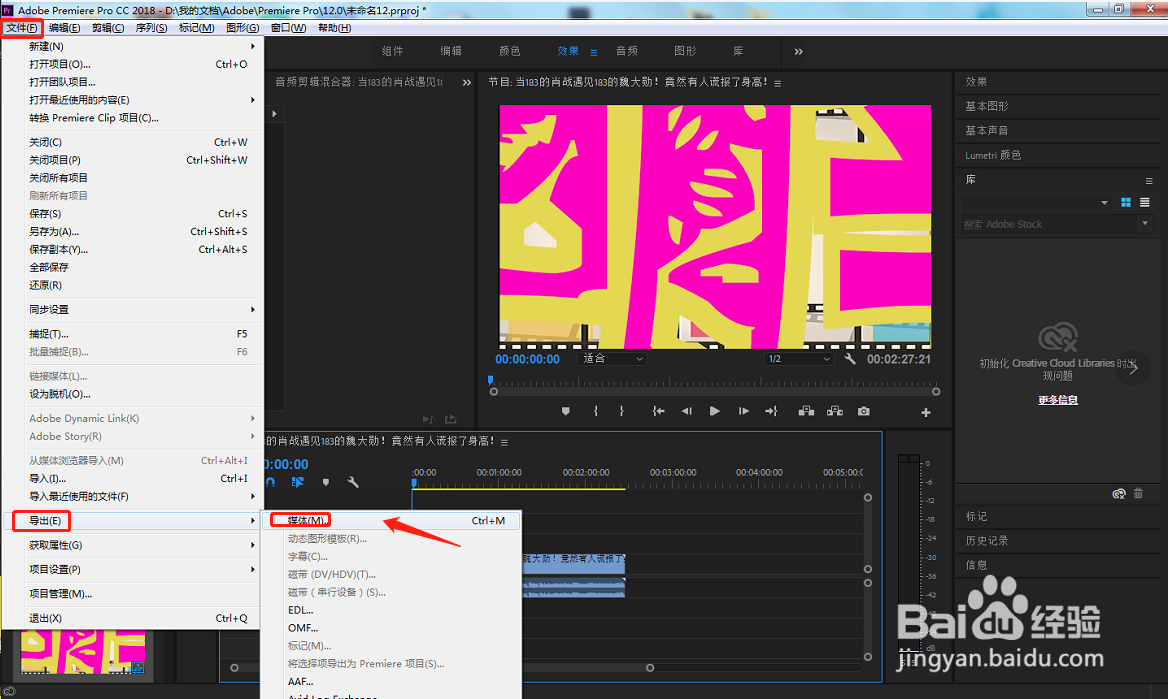Click the Export Frame camera icon
Screen dimensions: 1168x699
pyautogui.click(x=863, y=411)
